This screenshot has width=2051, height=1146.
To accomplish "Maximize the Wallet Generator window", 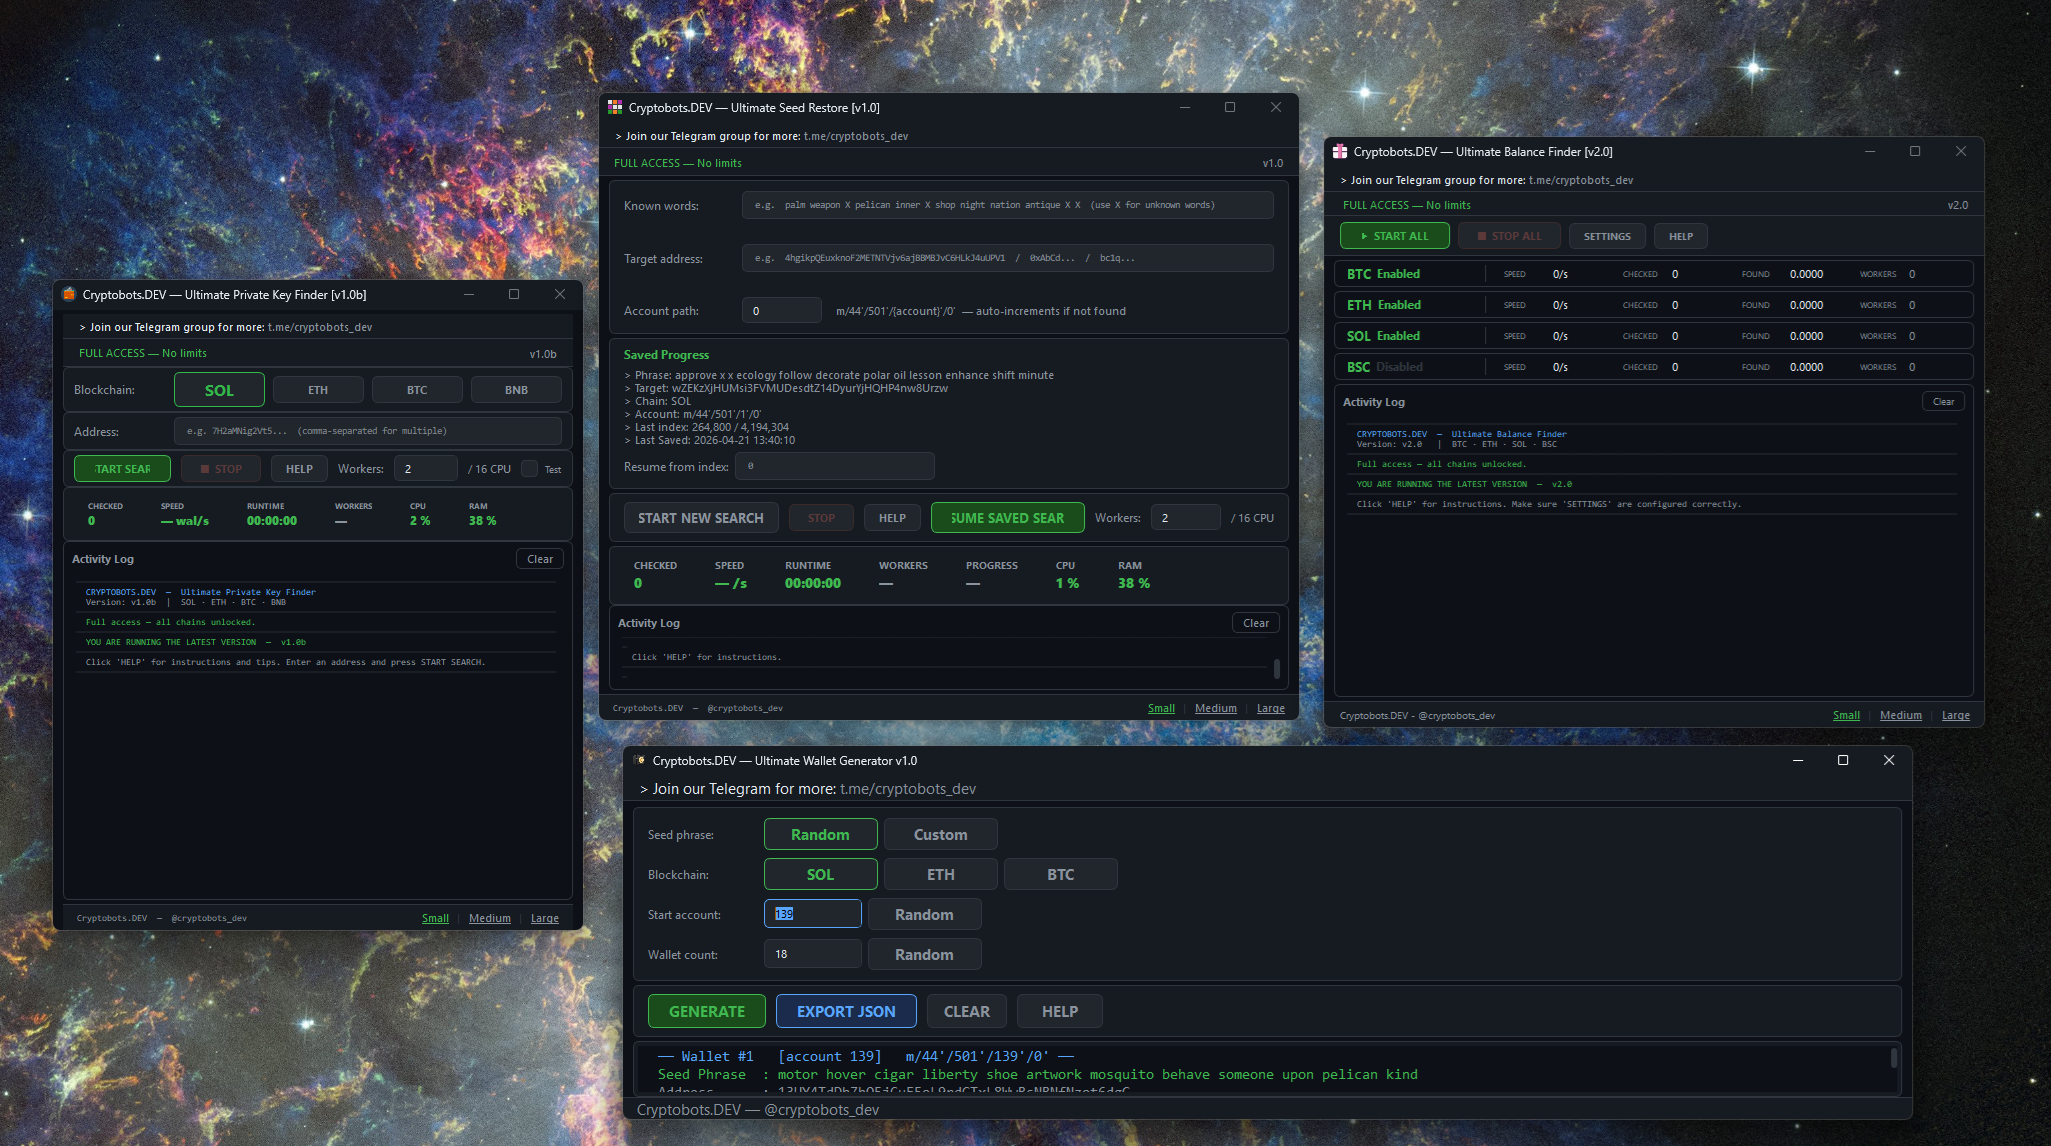I will coord(1842,760).
